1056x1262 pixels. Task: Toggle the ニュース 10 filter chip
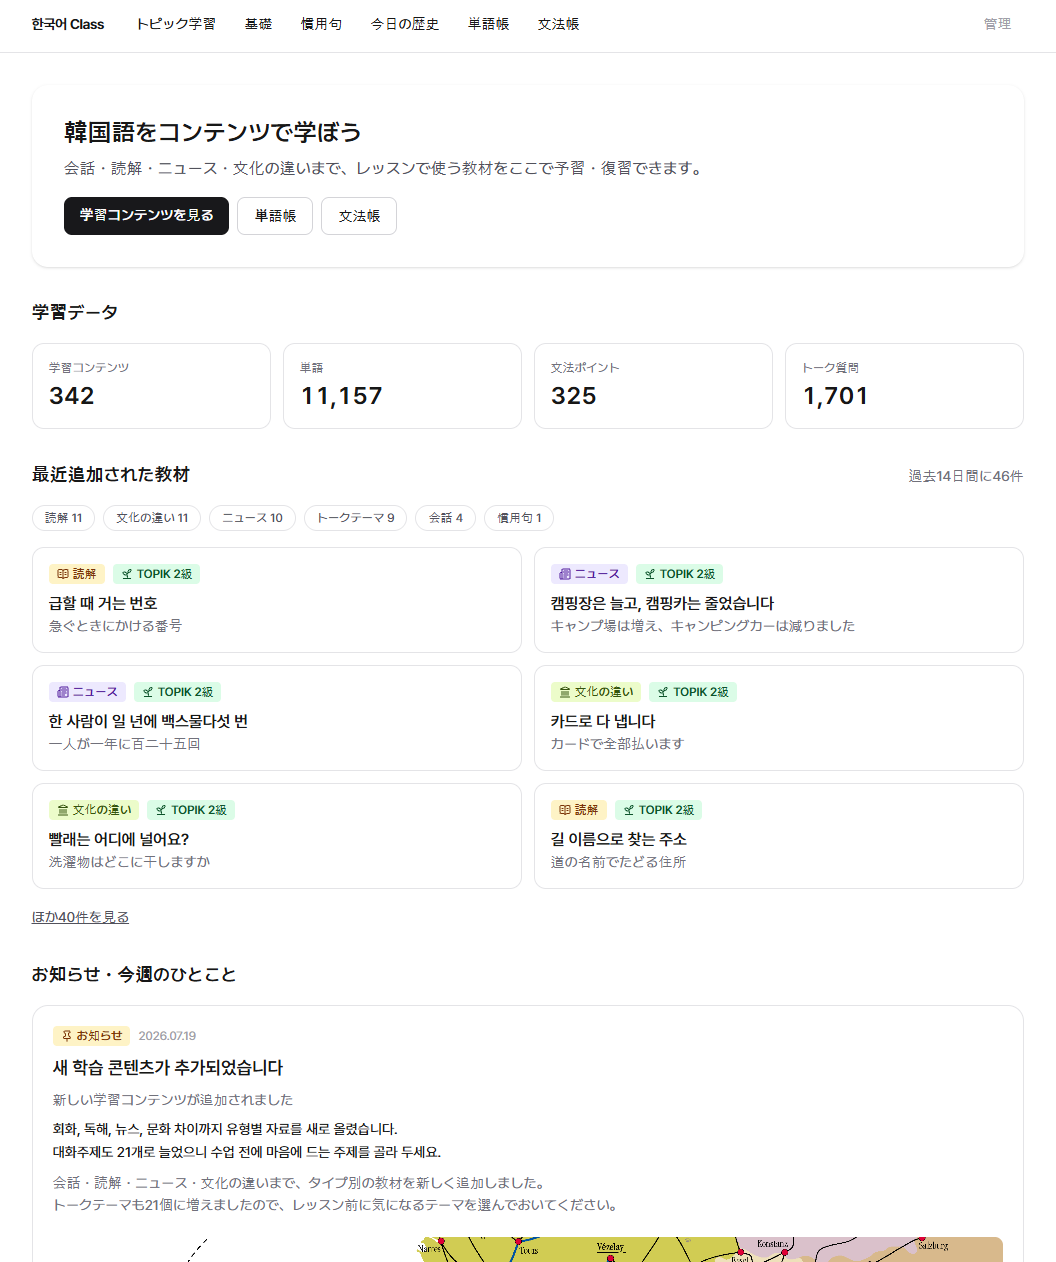252,518
